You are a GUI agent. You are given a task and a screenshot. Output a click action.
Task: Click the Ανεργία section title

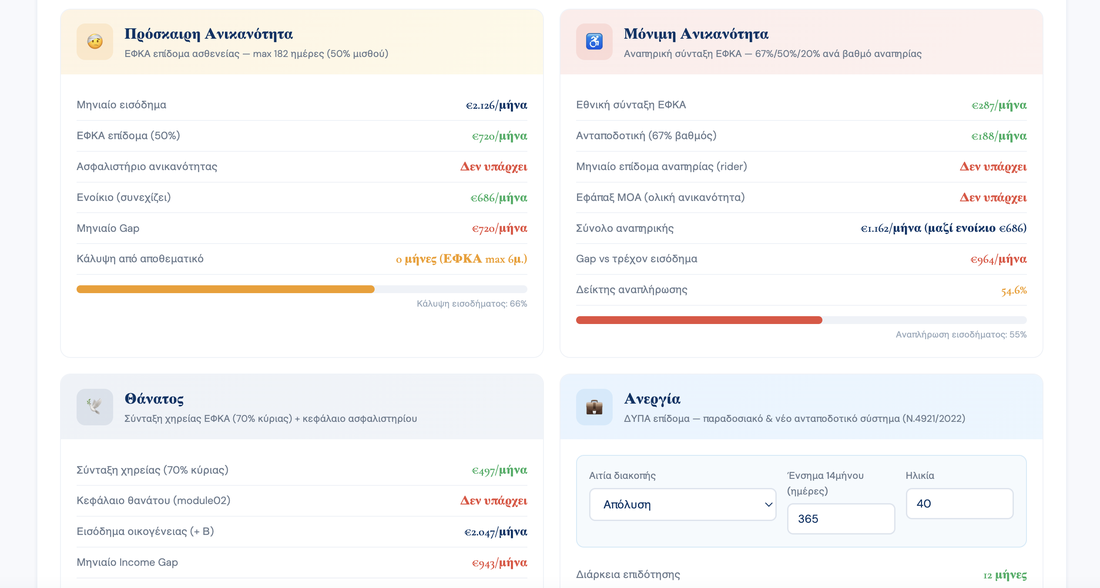point(652,399)
